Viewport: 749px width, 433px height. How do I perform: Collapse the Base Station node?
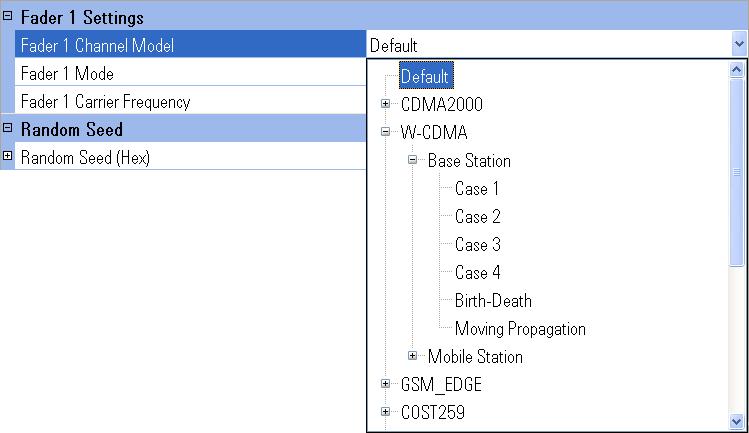413,160
